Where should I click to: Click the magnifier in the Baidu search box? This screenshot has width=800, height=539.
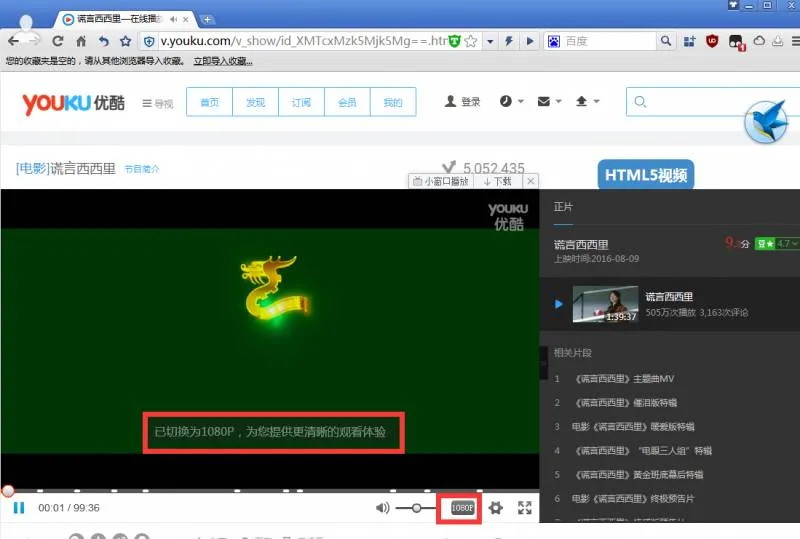pyautogui.click(x=666, y=41)
